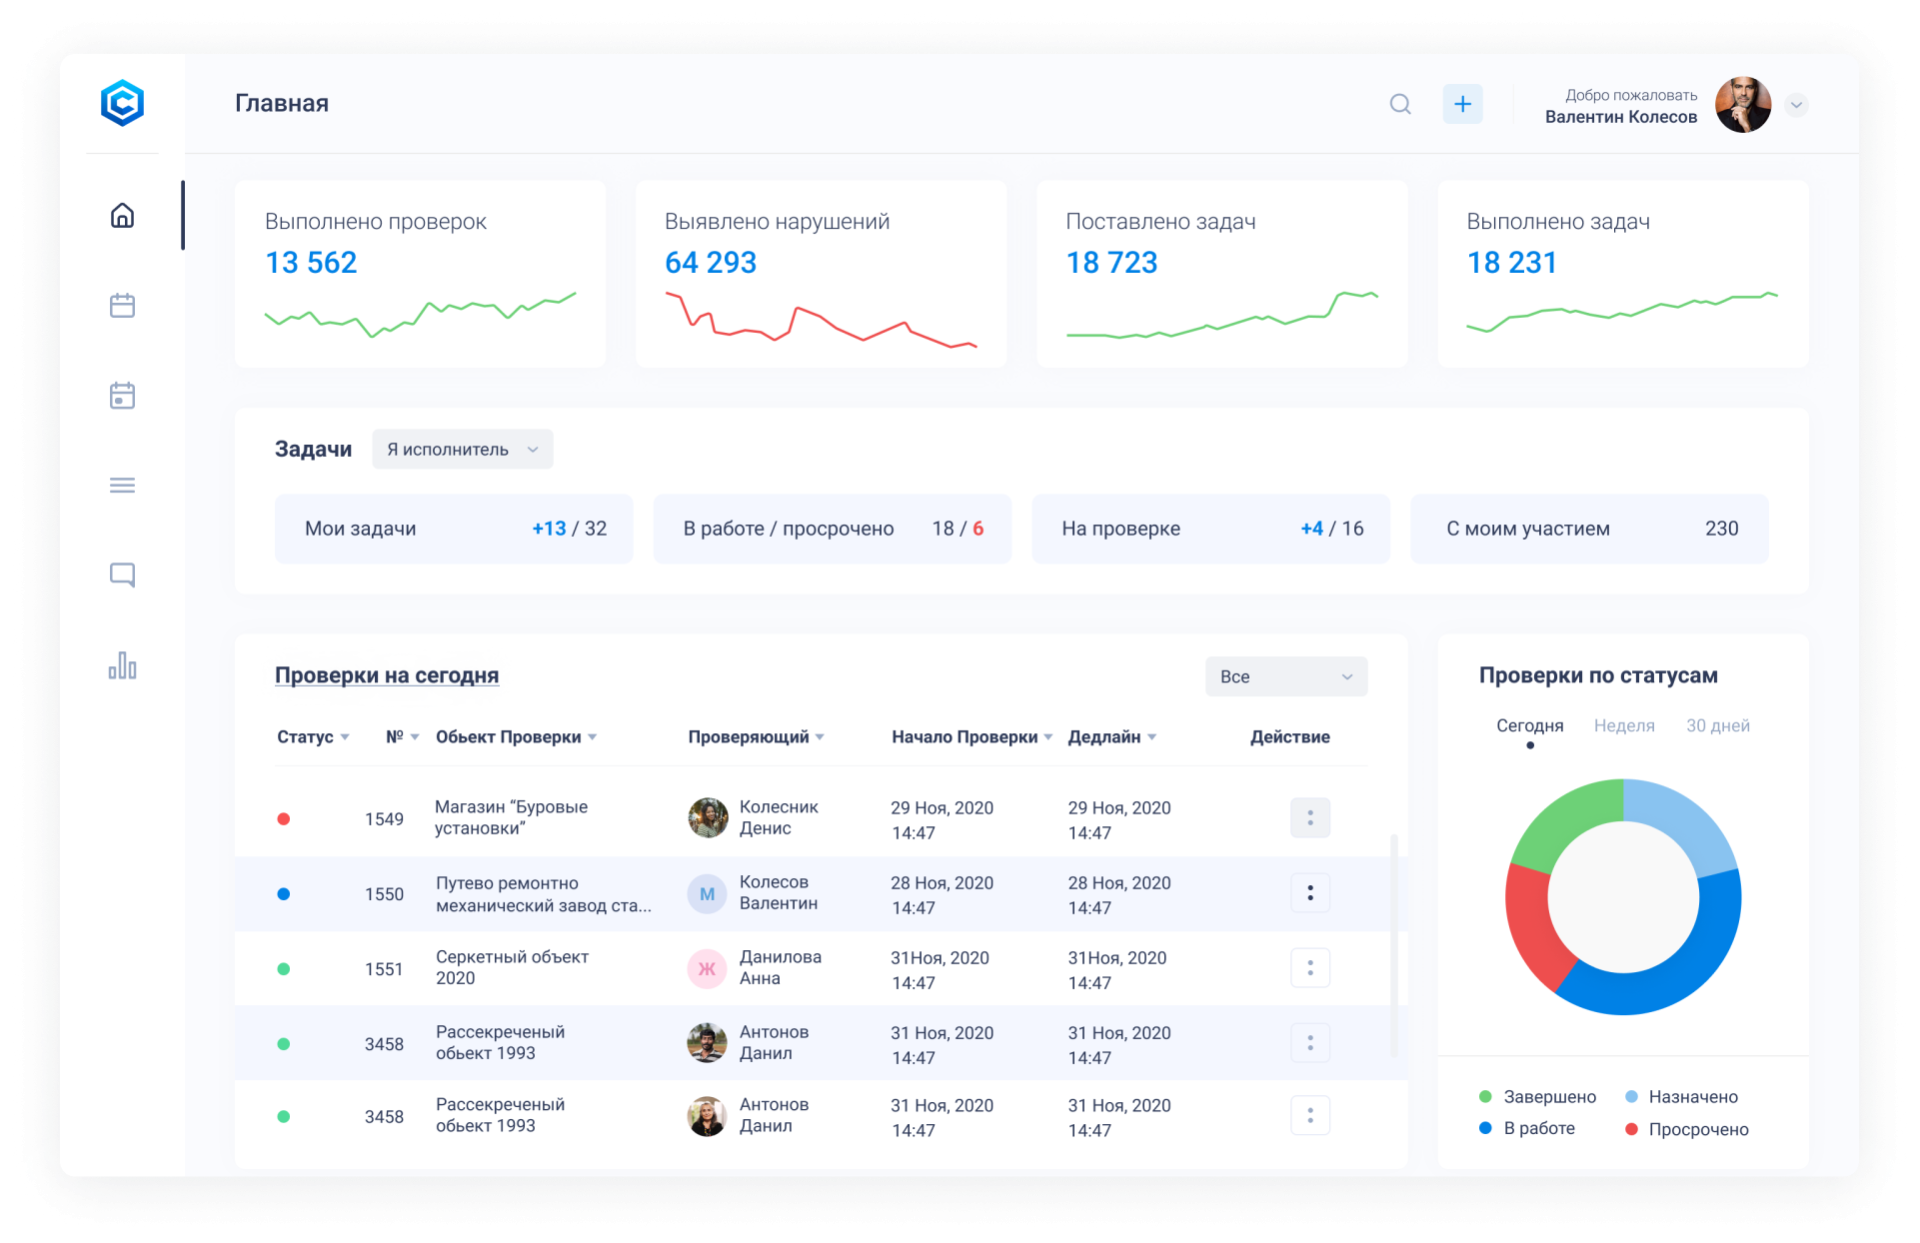Open the "Все" filter dropdown
Image resolution: width=1920 pixels, height=1243 pixels.
(1285, 677)
